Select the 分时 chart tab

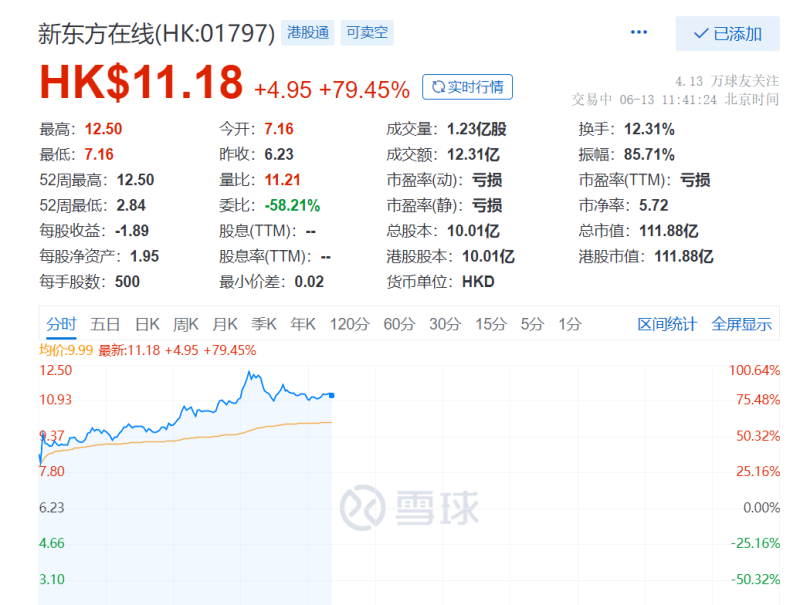[x=60, y=324]
